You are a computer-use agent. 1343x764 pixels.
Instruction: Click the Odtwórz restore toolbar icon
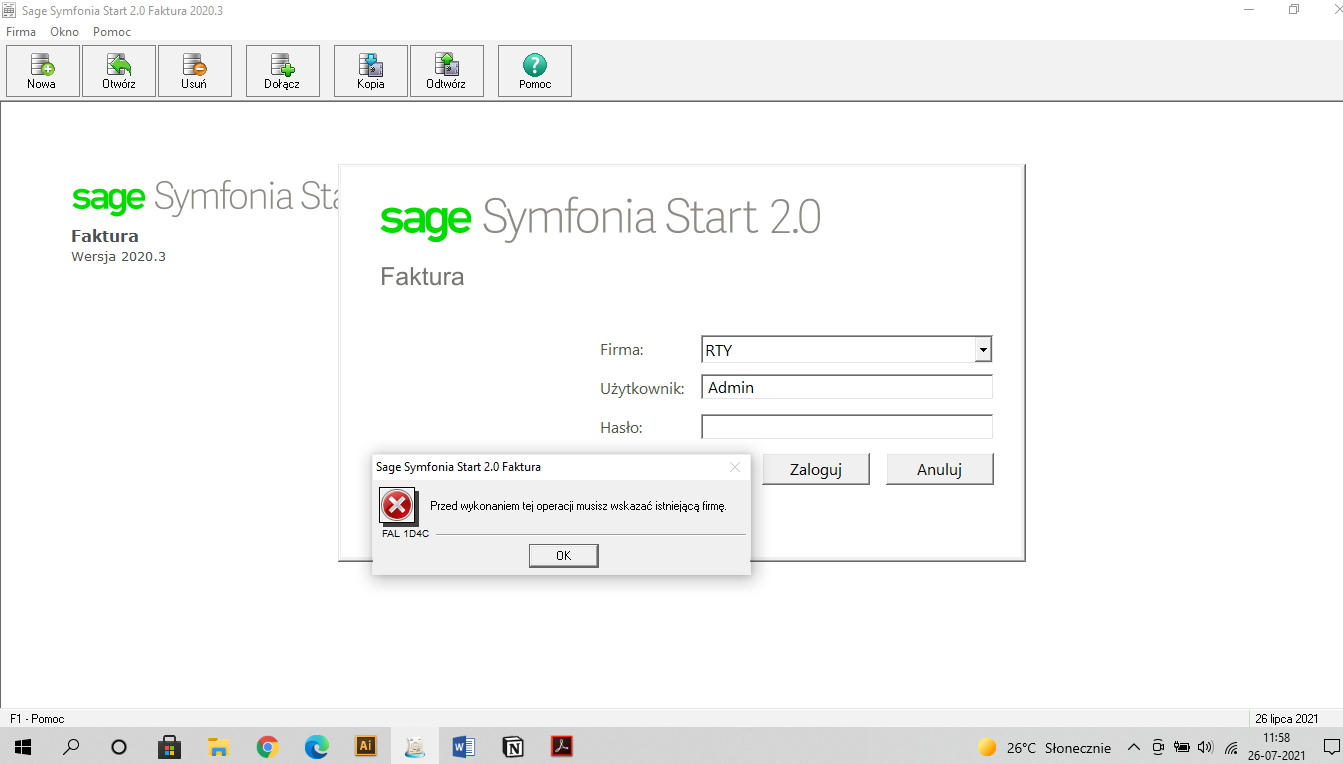447,71
